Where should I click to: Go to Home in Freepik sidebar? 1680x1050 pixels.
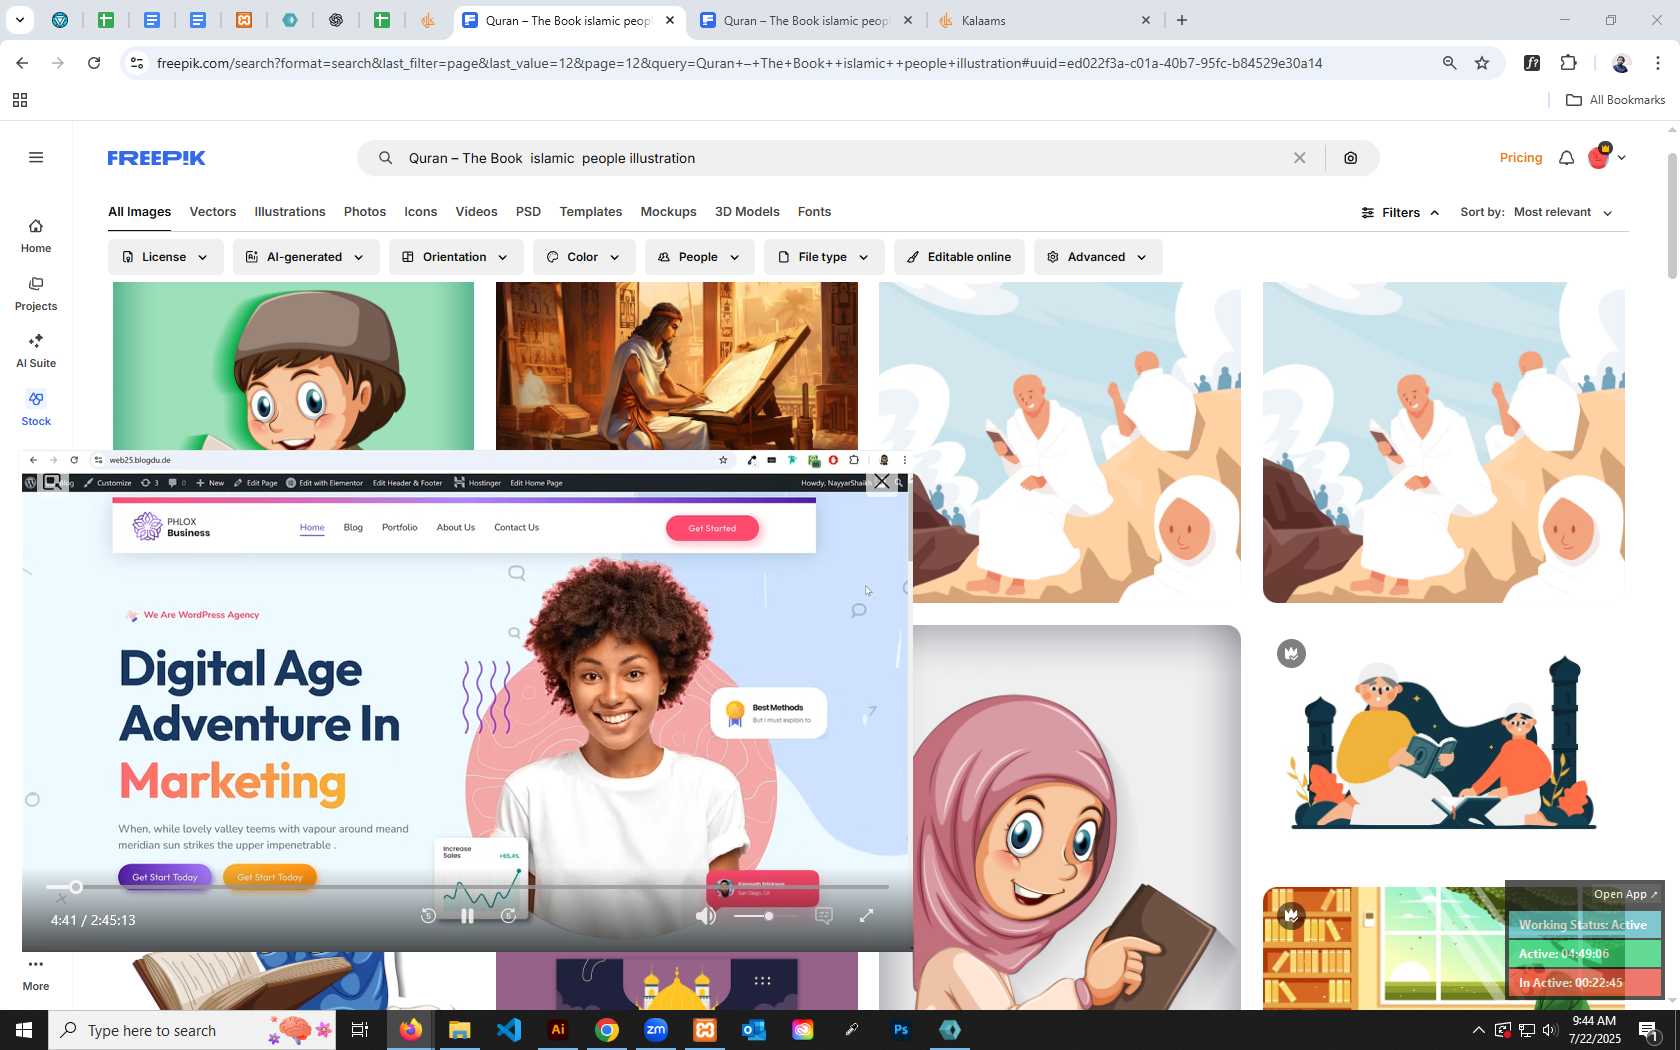point(36,236)
